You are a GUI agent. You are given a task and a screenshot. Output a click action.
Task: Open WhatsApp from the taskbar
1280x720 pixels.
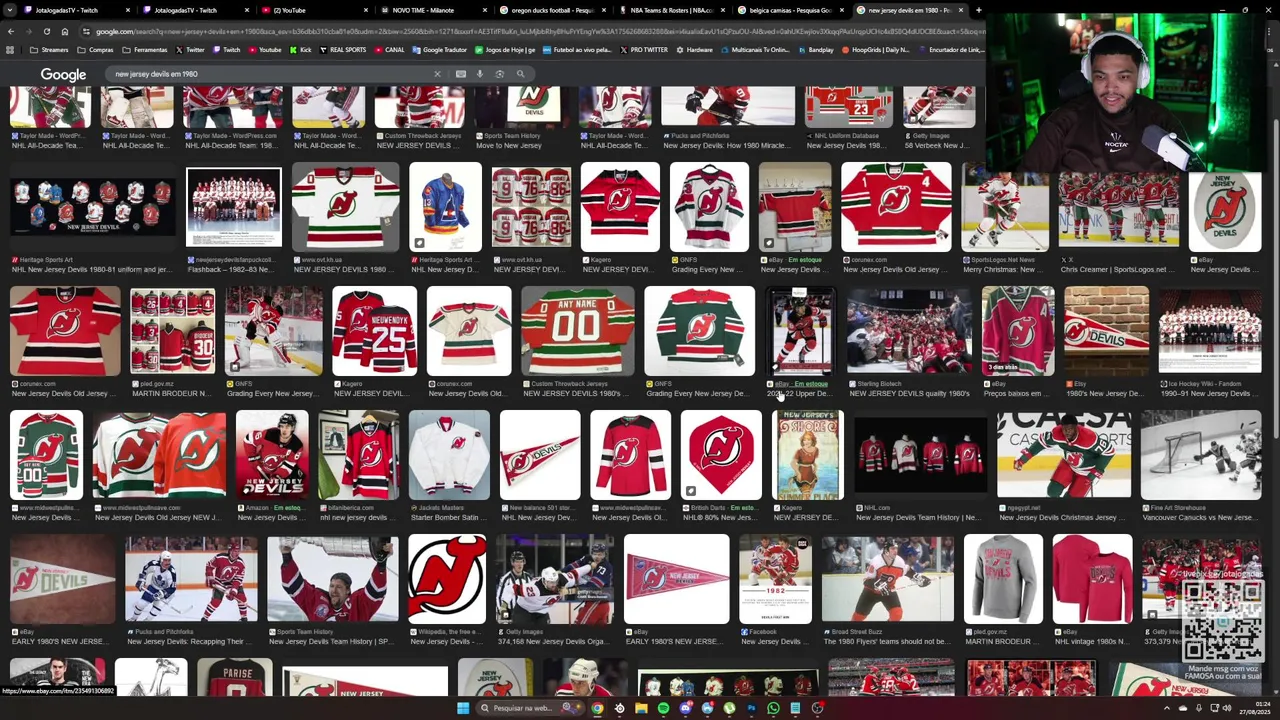point(773,708)
